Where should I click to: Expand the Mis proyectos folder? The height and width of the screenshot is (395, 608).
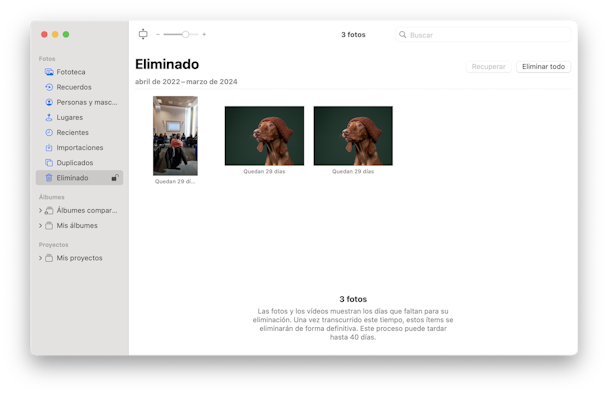coord(40,258)
